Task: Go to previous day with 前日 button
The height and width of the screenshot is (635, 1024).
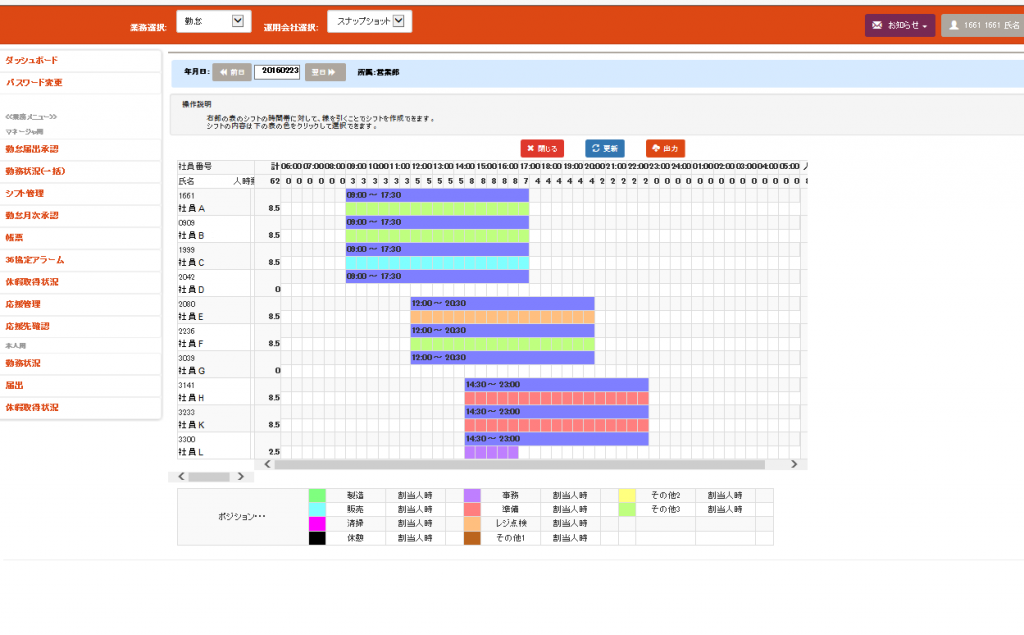Action: coord(232,72)
